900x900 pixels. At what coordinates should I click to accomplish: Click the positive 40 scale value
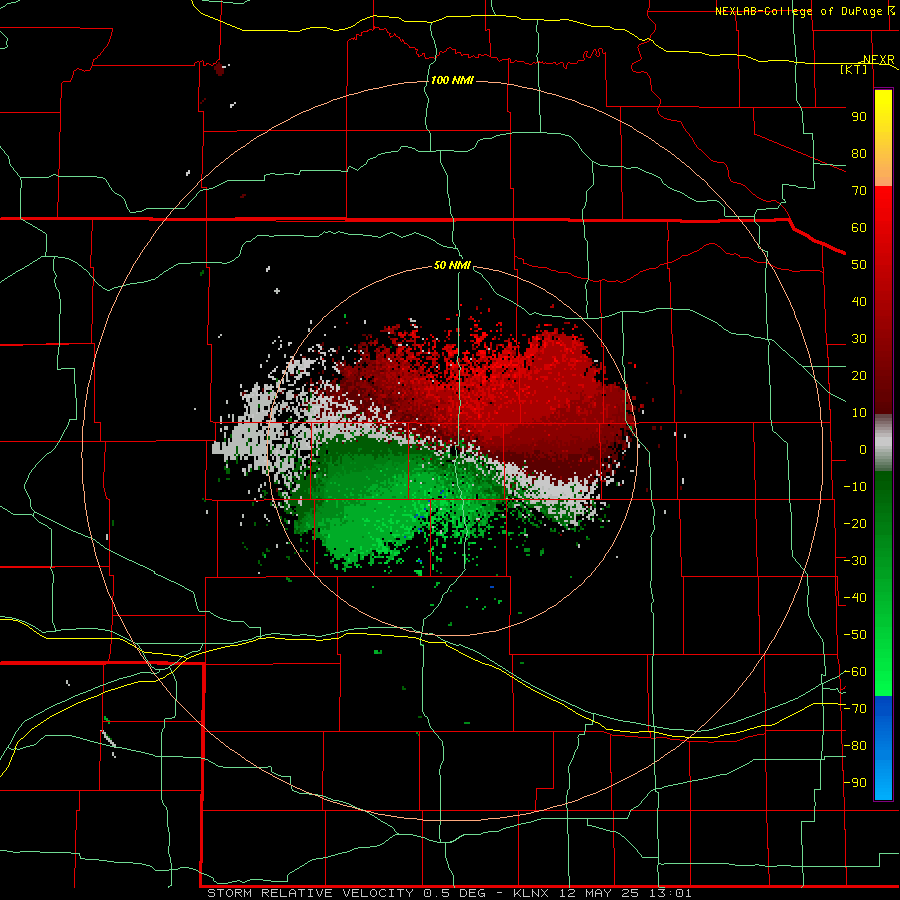(859, 302)
